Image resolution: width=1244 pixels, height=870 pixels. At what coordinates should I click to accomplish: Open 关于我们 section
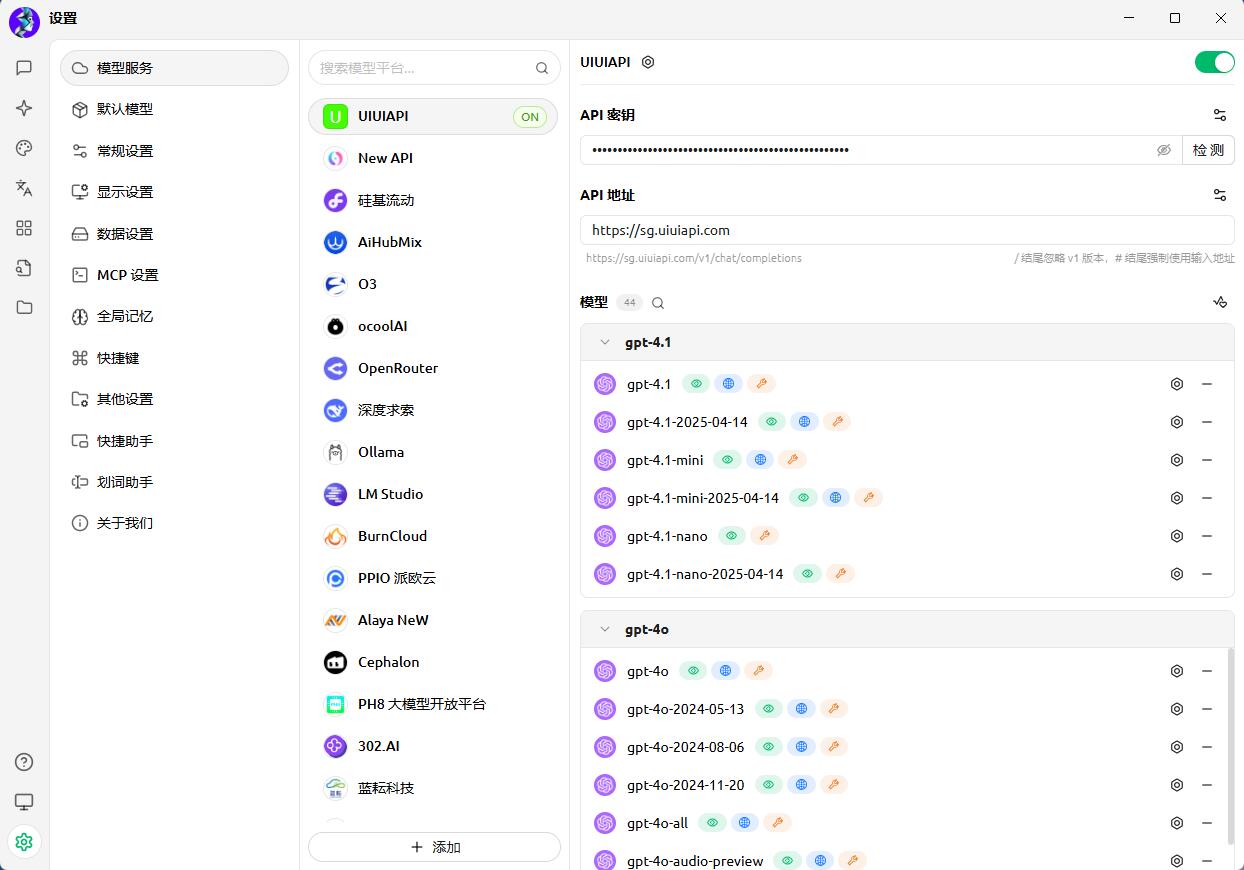[x=174, y=523]
